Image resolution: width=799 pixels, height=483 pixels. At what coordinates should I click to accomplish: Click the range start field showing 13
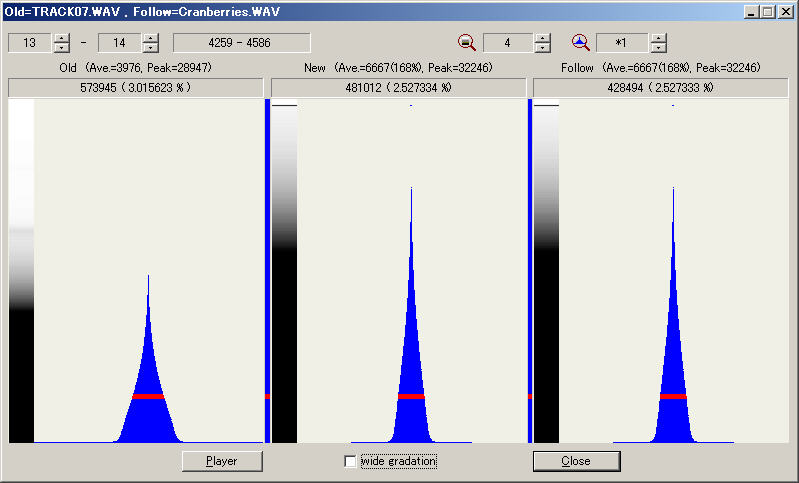click(x=30, y=43)
